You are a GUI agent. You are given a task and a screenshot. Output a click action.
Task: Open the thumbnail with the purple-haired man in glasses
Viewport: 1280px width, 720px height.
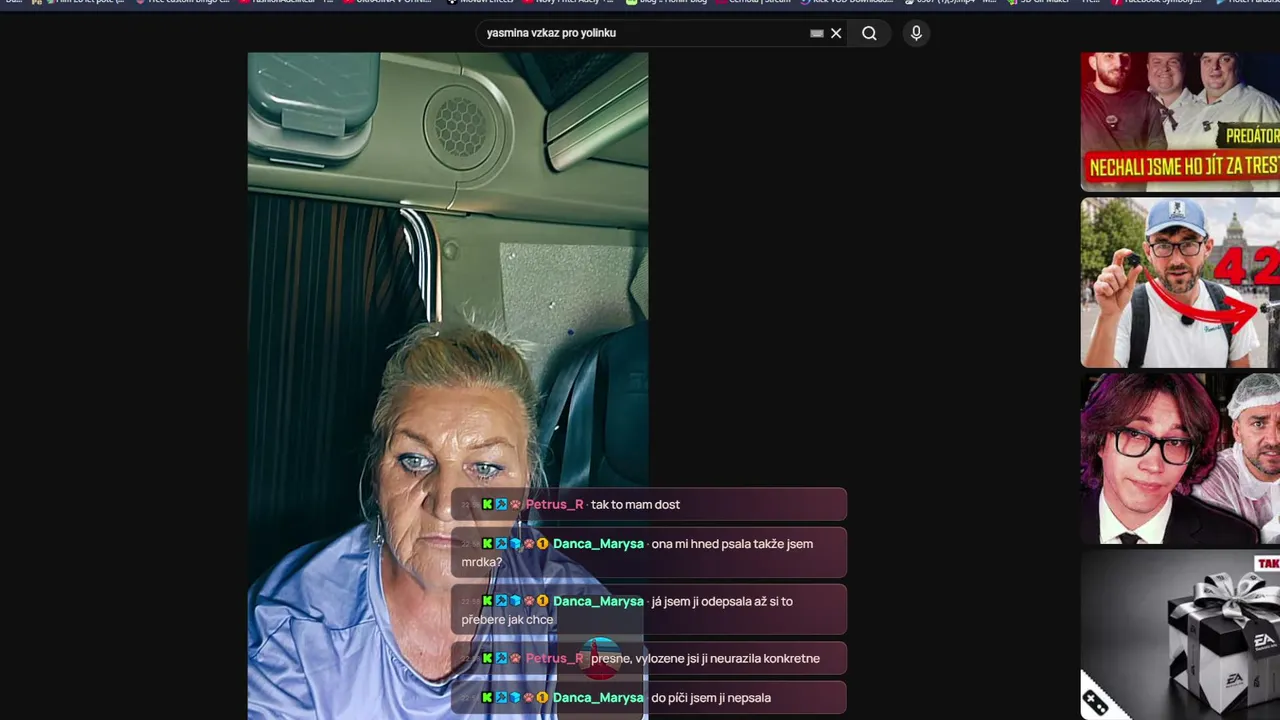tap(1180, 459)
